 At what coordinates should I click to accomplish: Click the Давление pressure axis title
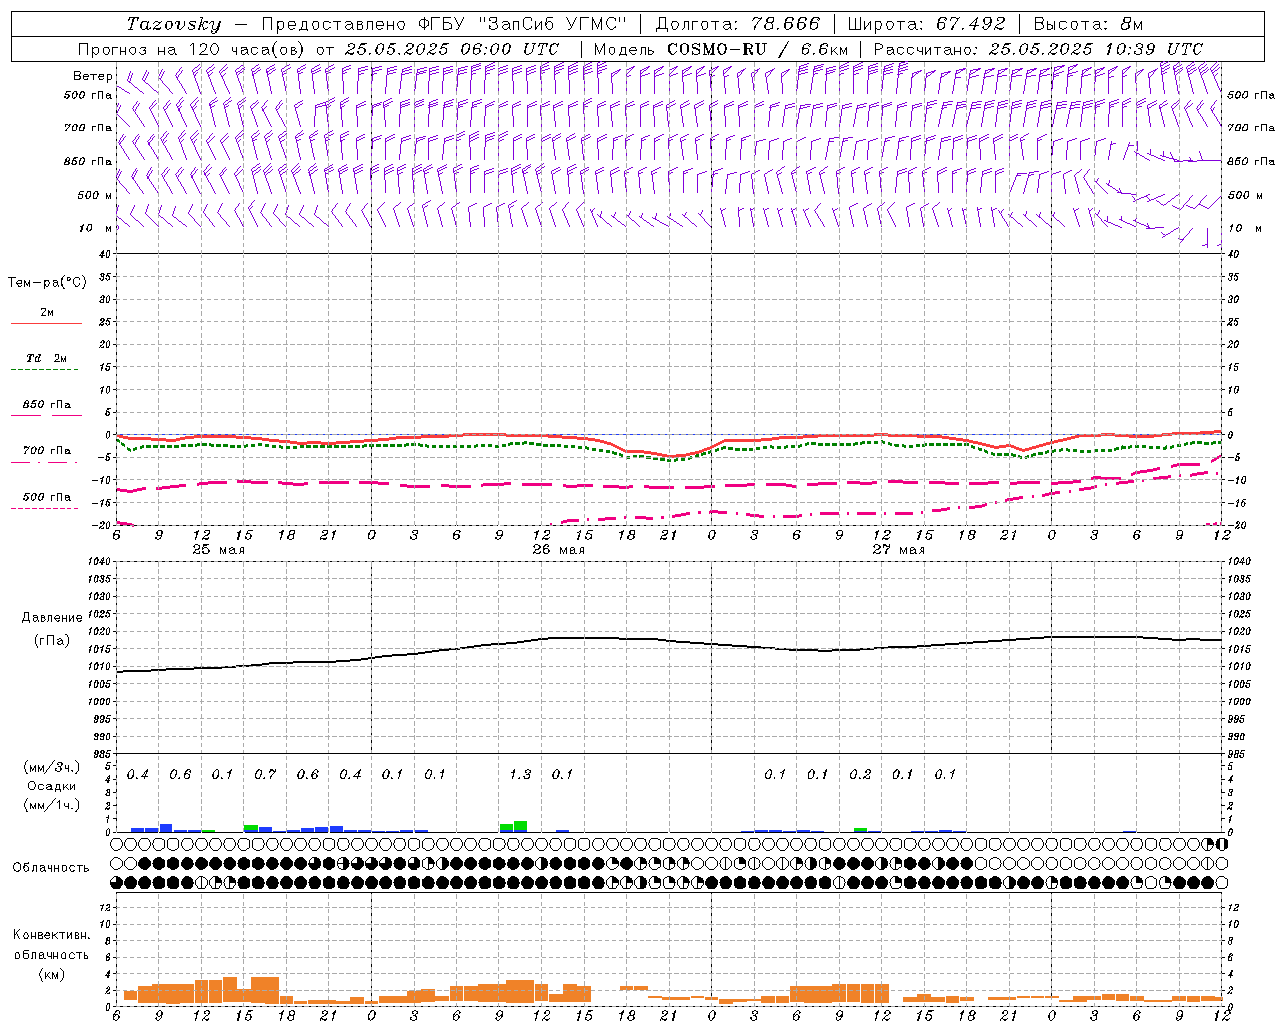[x=52, y=617]
